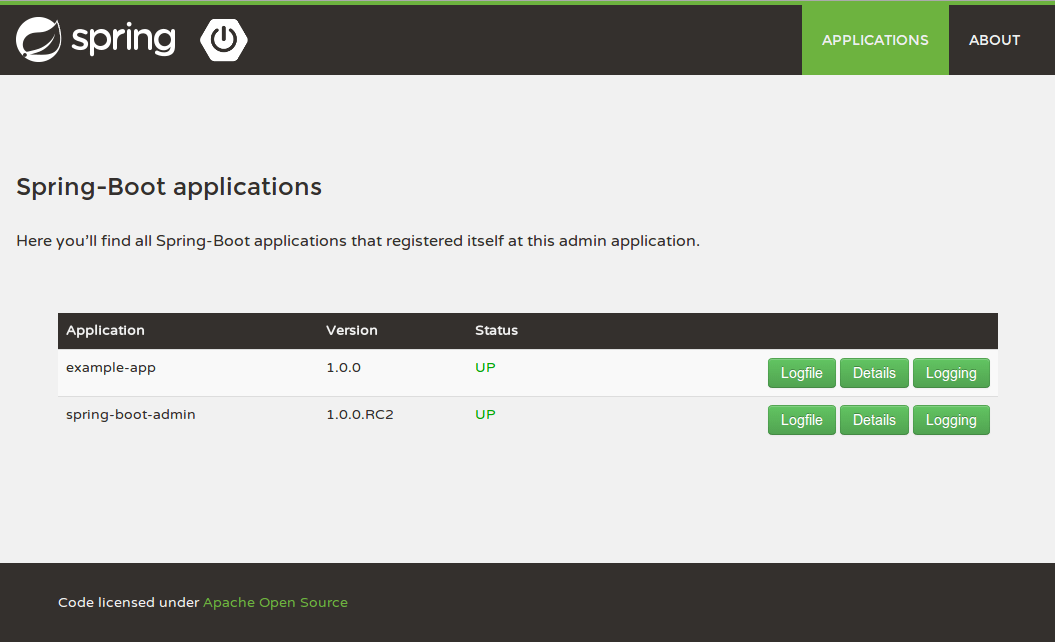Click the Application column header

click(105, 330)
